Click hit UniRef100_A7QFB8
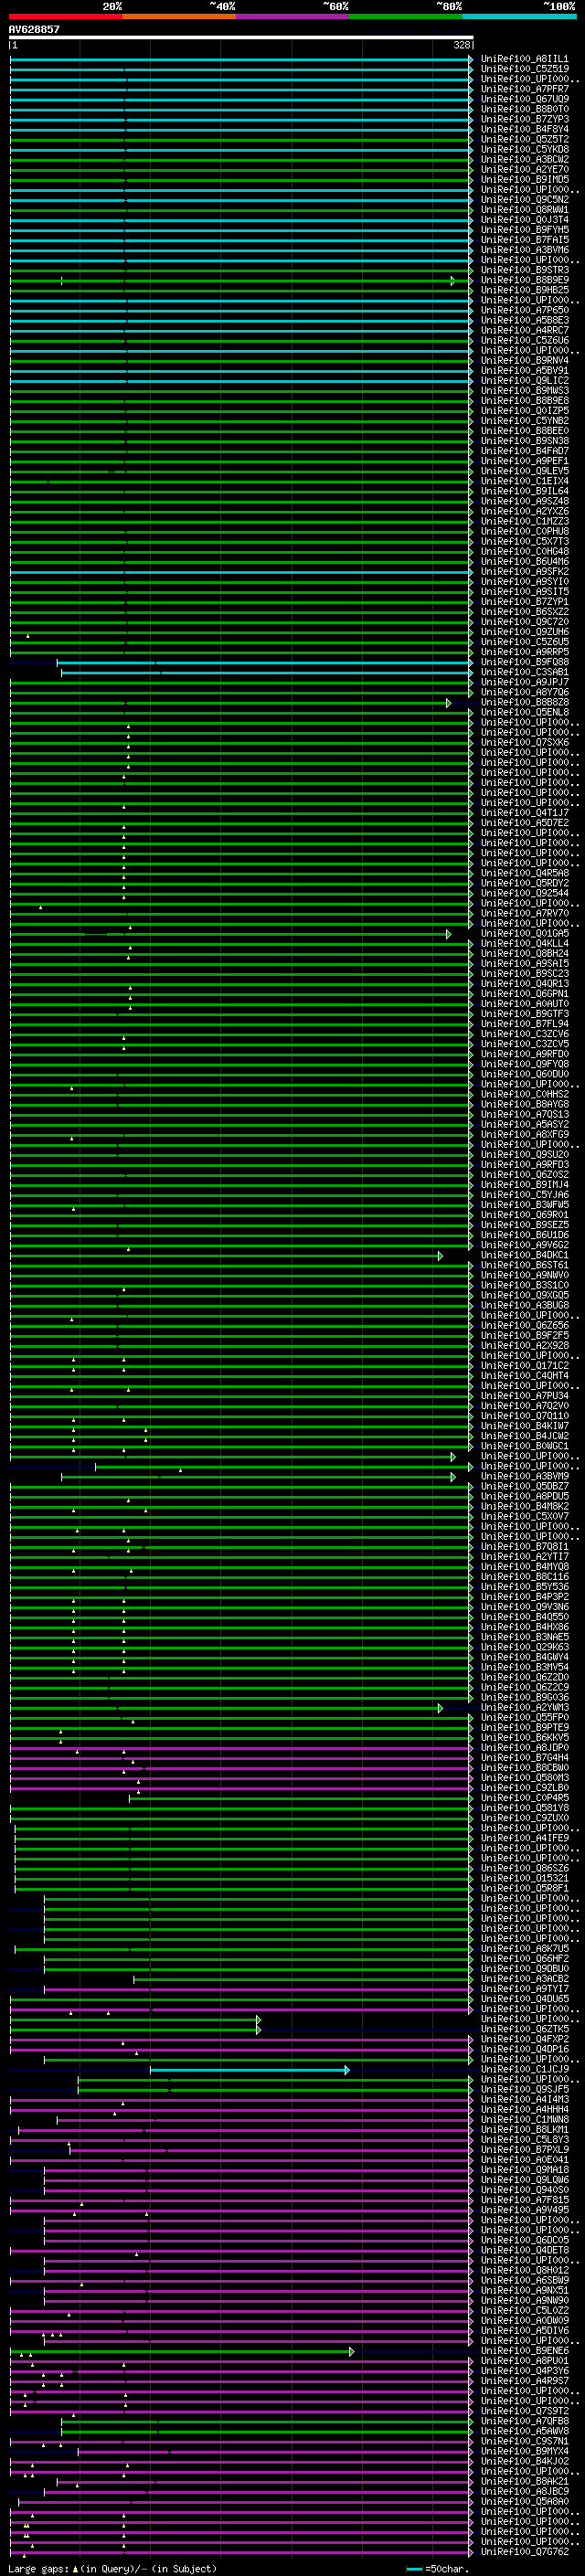Image resolution: width=585 pixels, height=2576 pixels. (525, 2421)
